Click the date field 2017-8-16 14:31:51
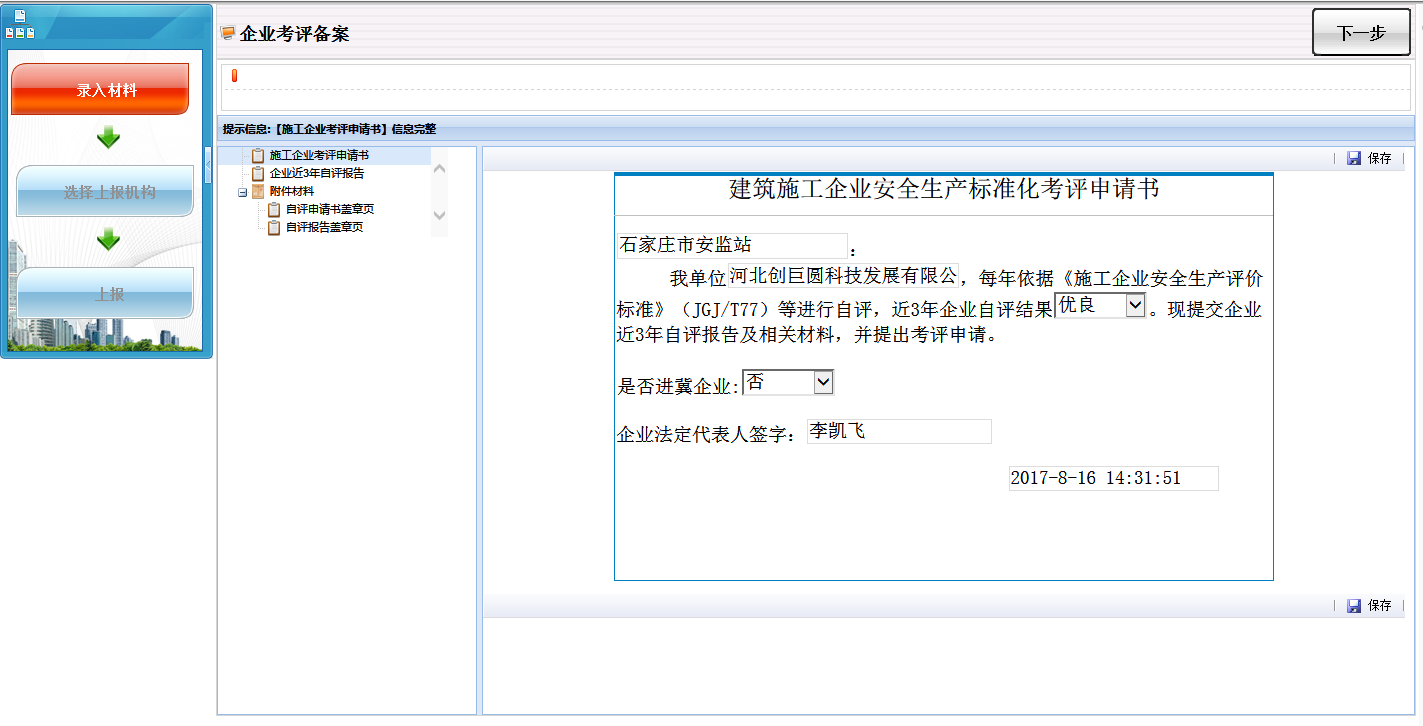Image resolution: width=1423 pixels, height=726 pixels. pos(1113,478)
